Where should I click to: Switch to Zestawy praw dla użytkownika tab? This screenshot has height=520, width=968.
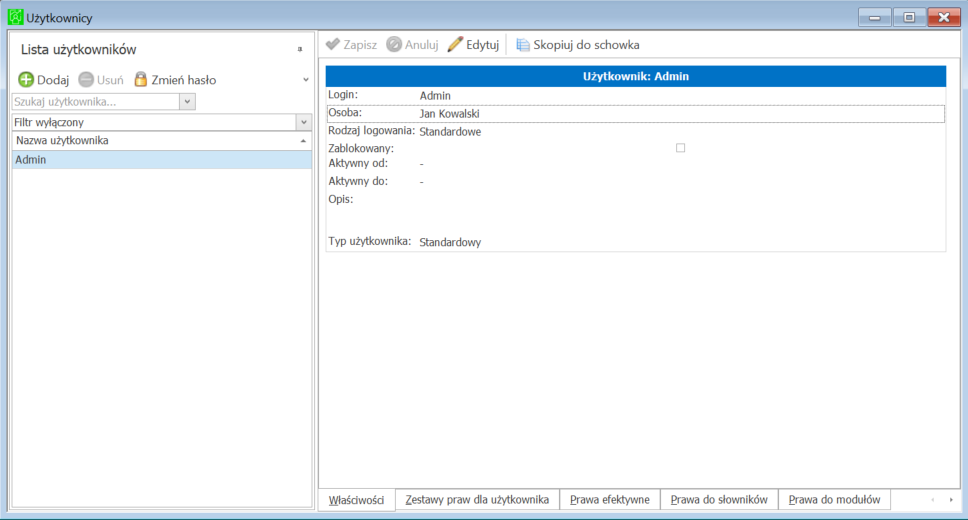477,500
